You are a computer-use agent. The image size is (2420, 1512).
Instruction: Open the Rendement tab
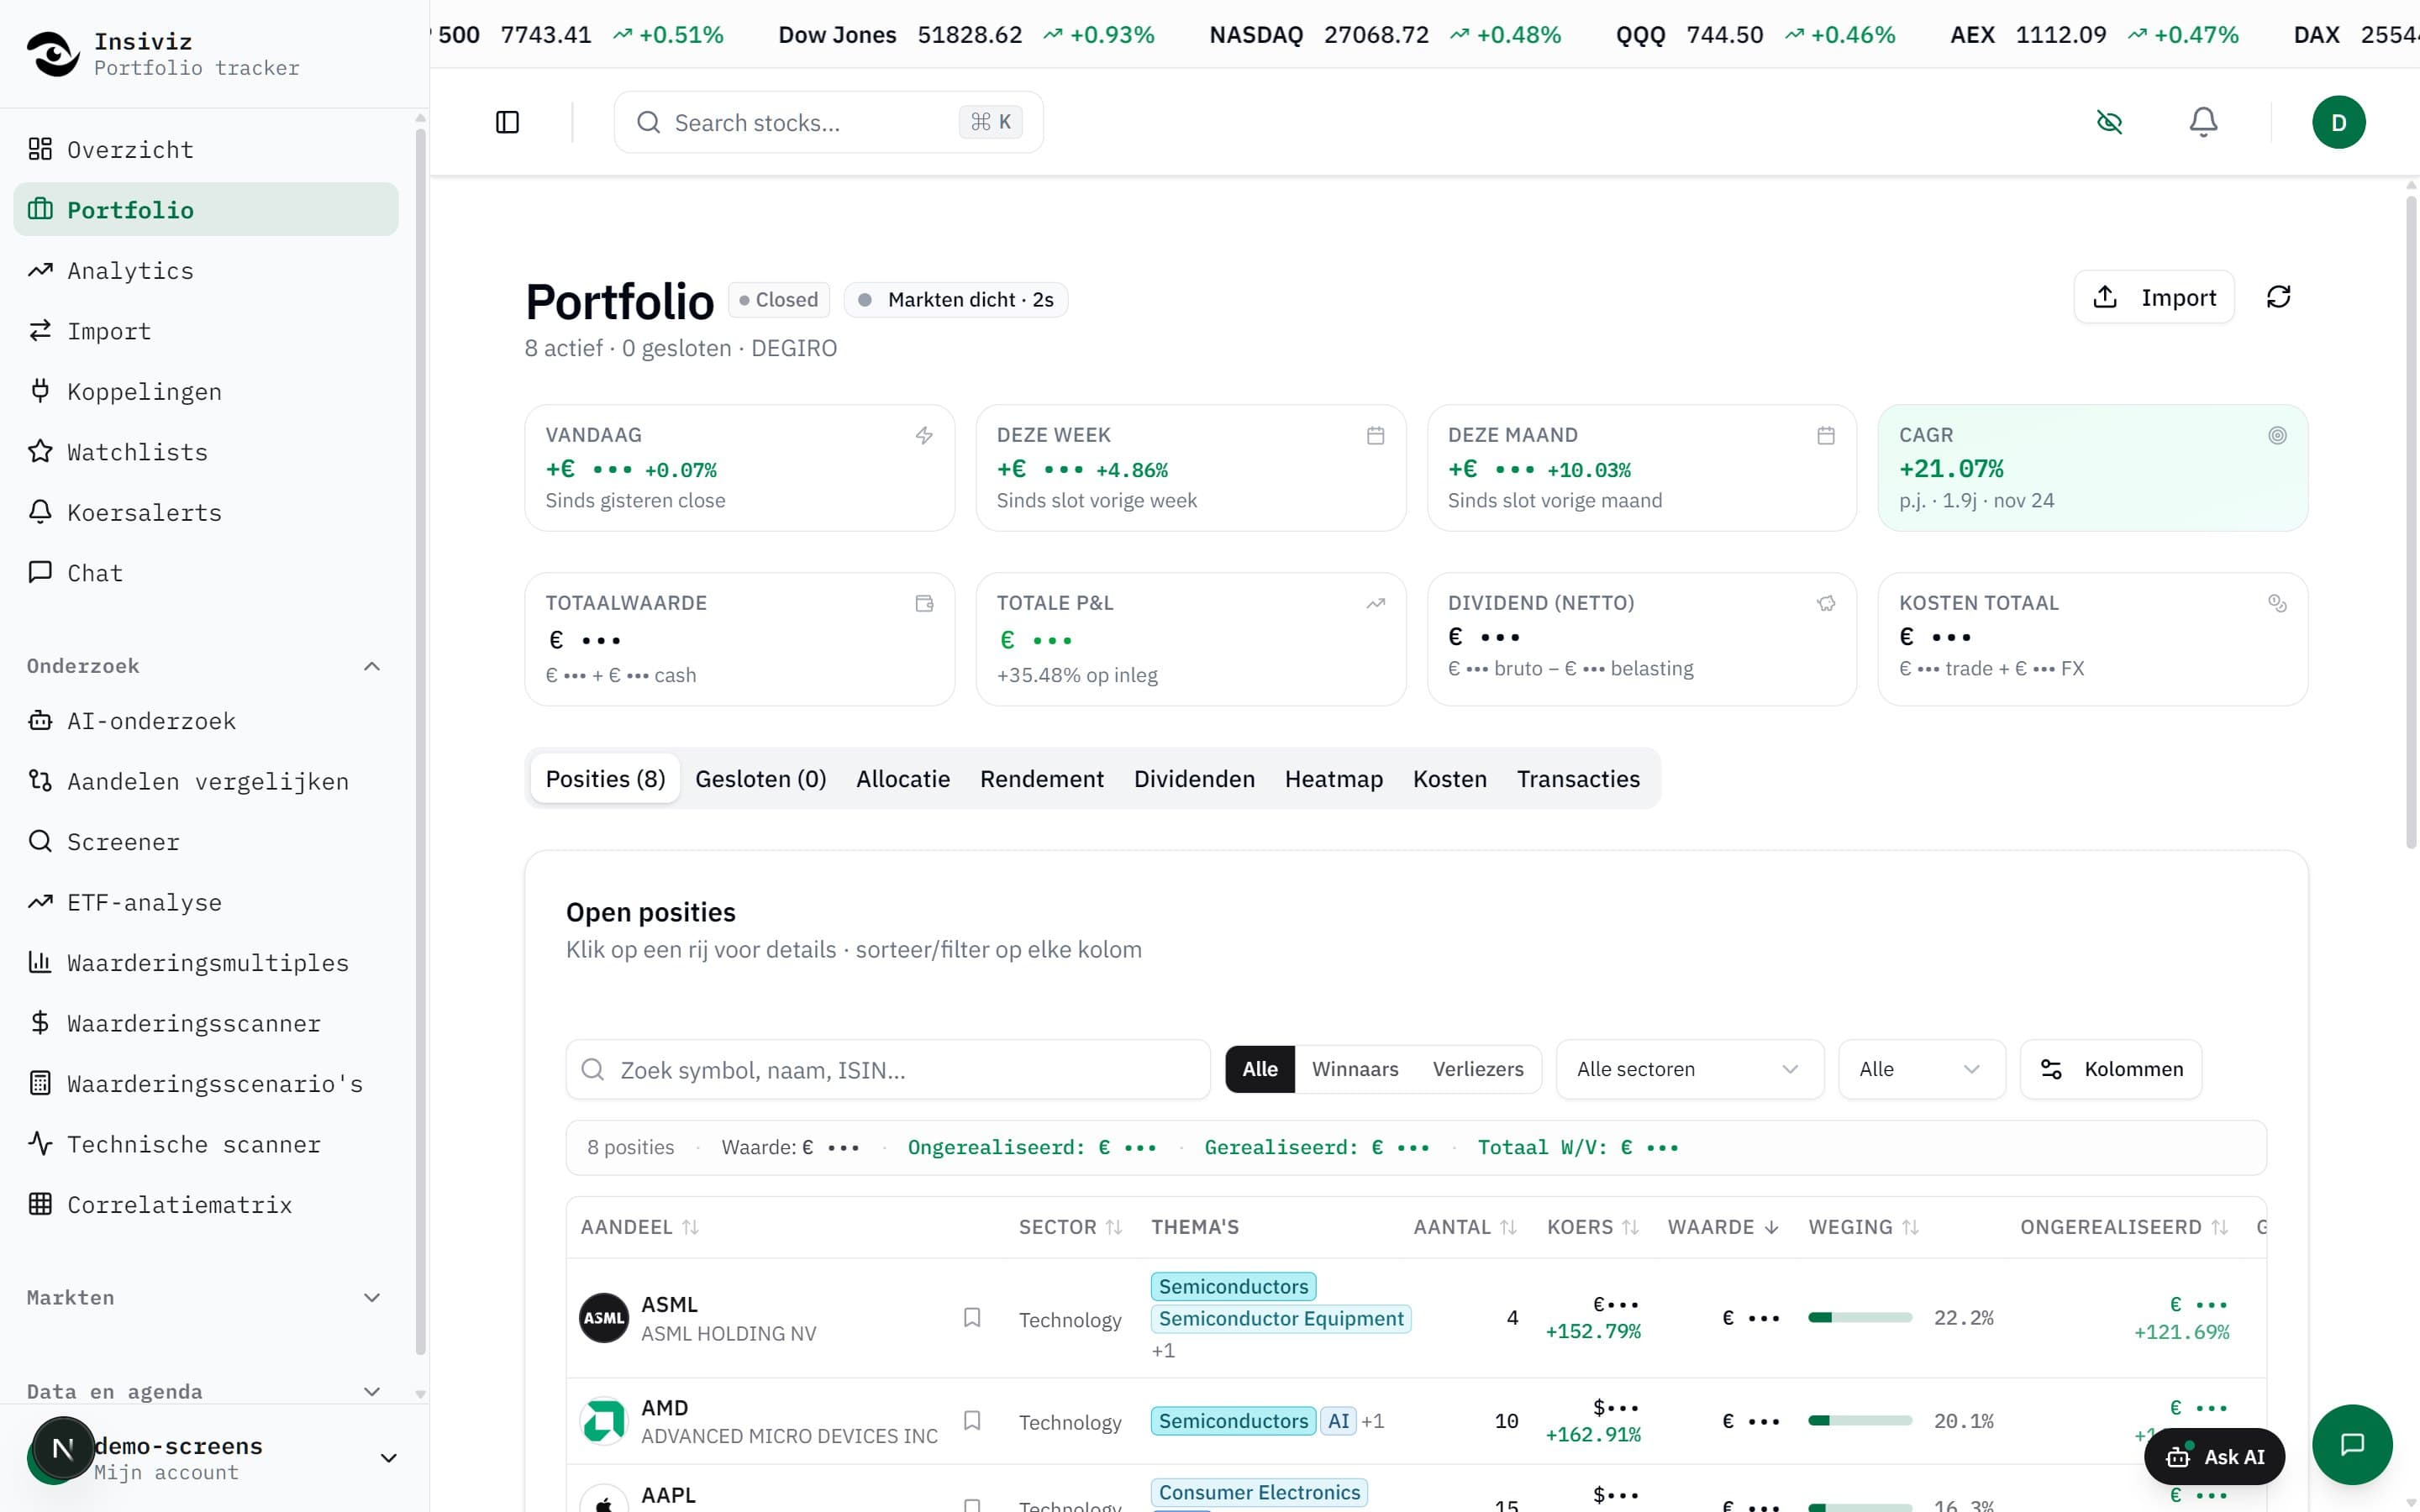point(1041,778)
